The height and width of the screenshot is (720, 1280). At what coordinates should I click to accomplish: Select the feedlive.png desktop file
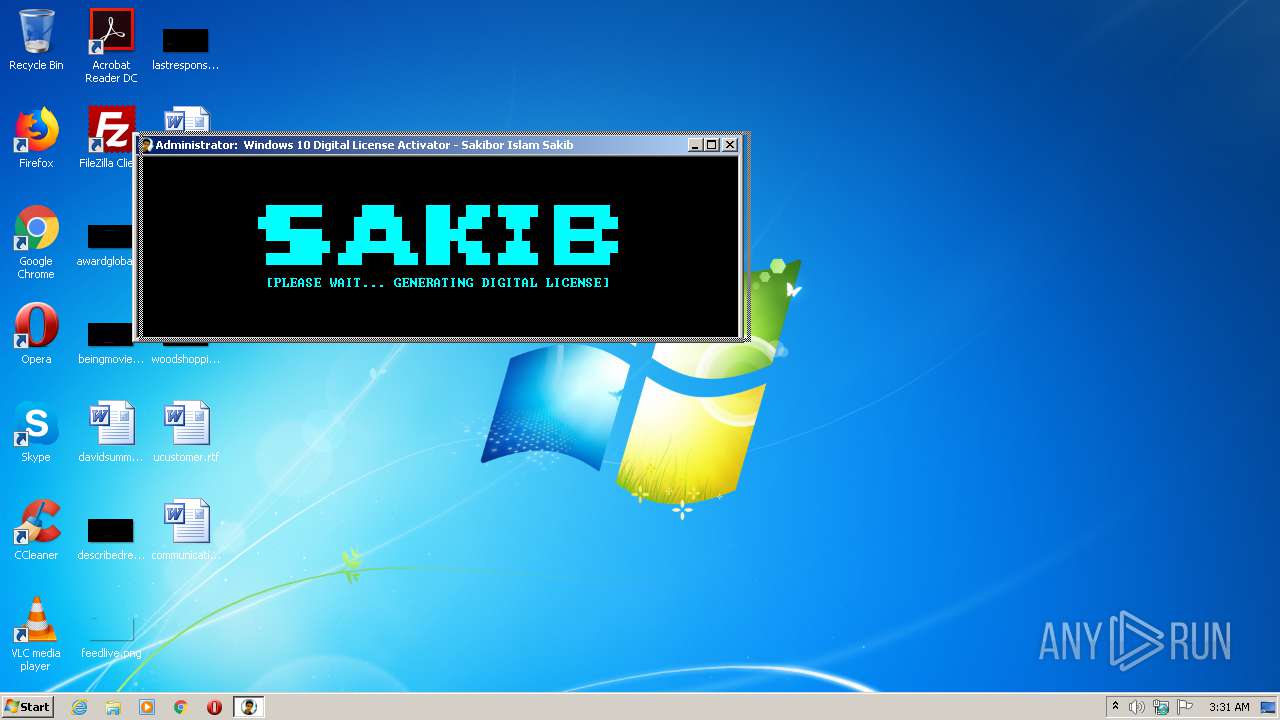(x=111, y=638)
